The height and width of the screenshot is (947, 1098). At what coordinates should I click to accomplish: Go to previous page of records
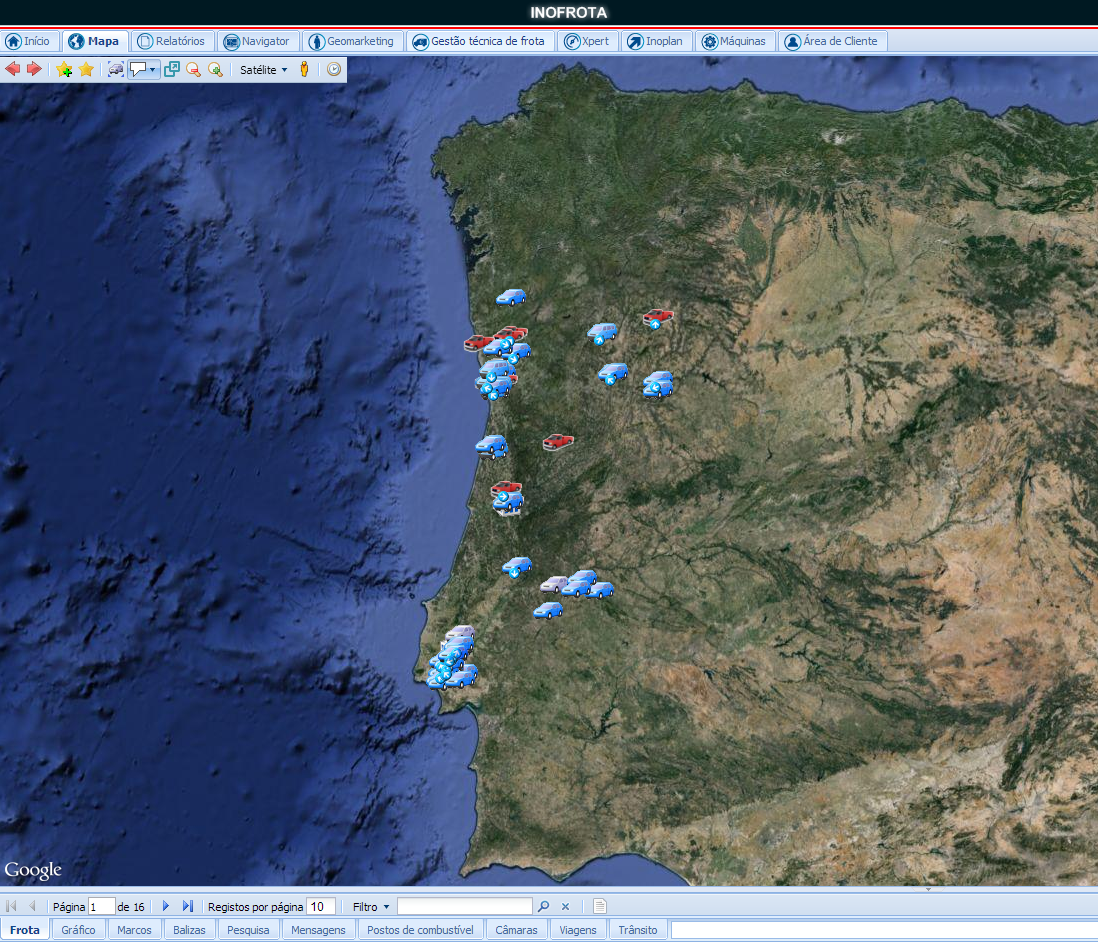[x=32, y=906]
